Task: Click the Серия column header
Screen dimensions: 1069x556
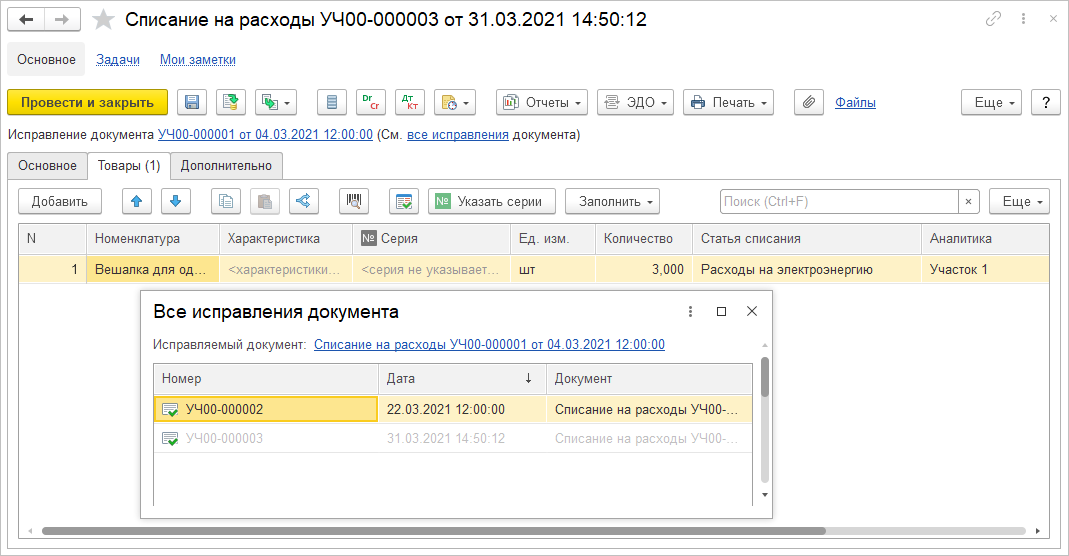Action: pyautogui.click(x=431, y=239)
